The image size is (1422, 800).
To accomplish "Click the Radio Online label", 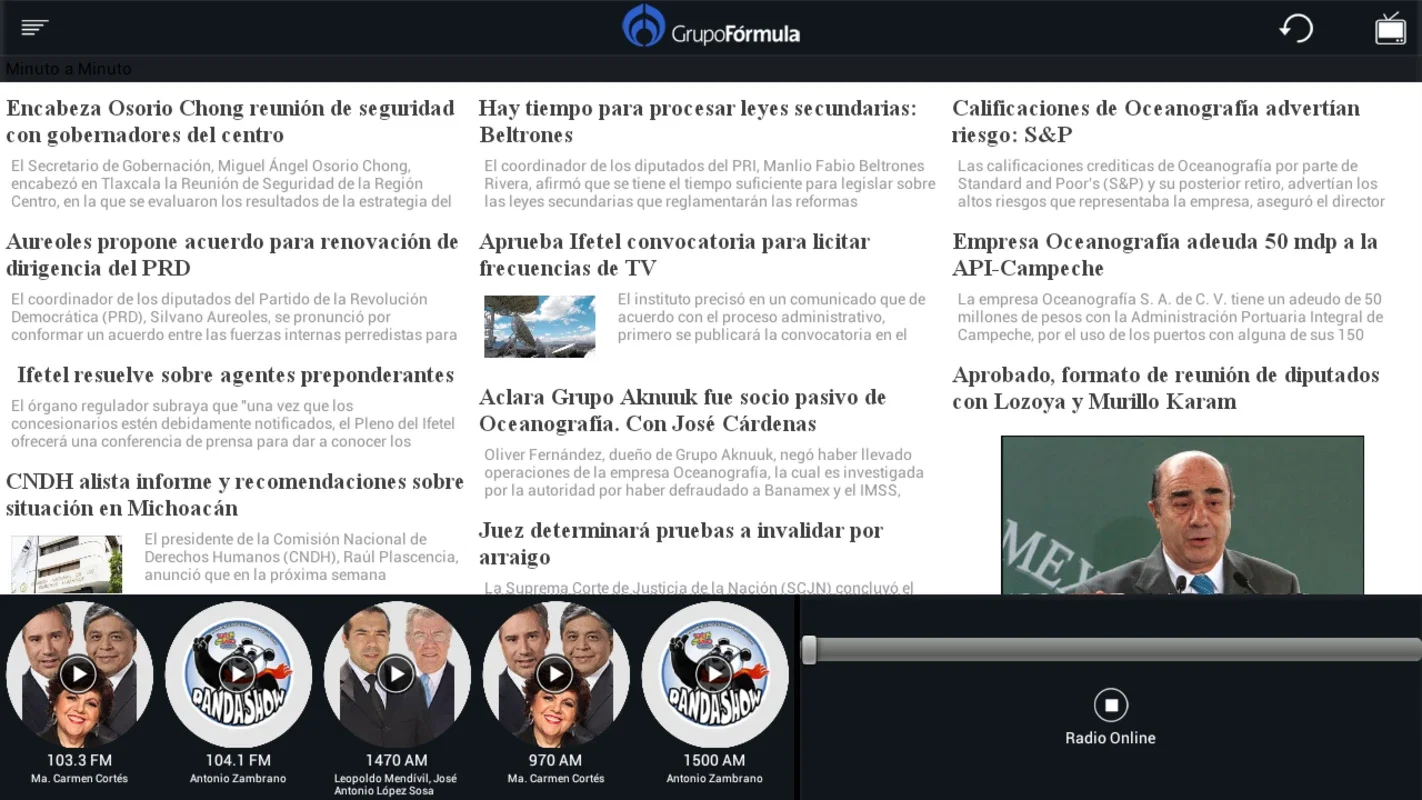I will [x=1110, y=738].
